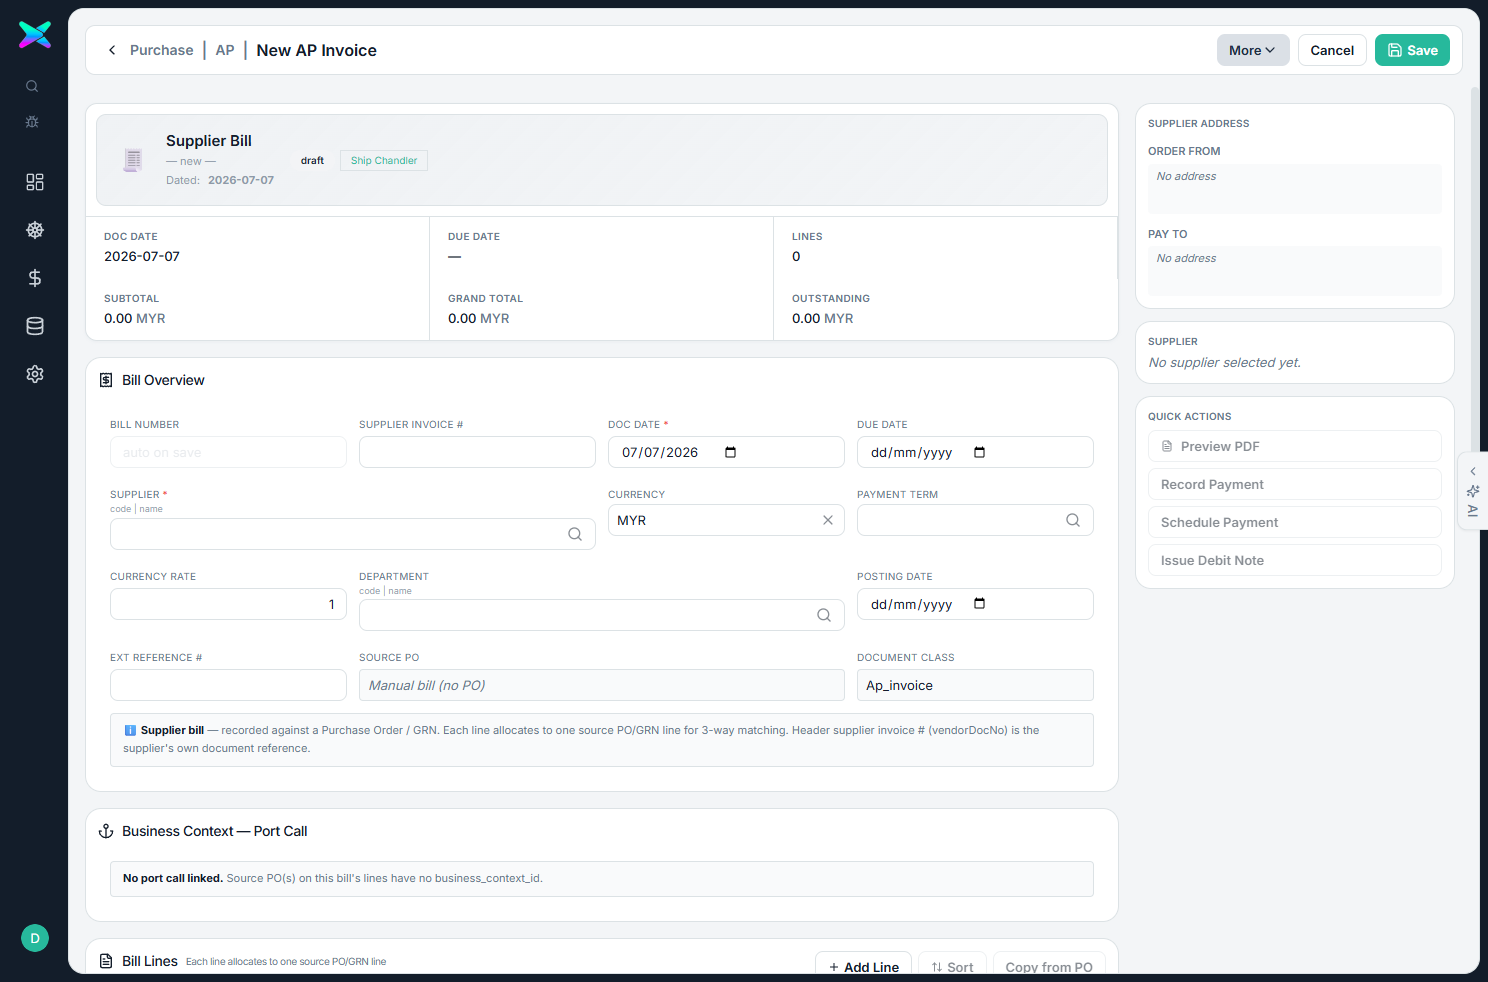1488x982 pixels.
Task: Click the Source PO field
Action: [602, 685]
